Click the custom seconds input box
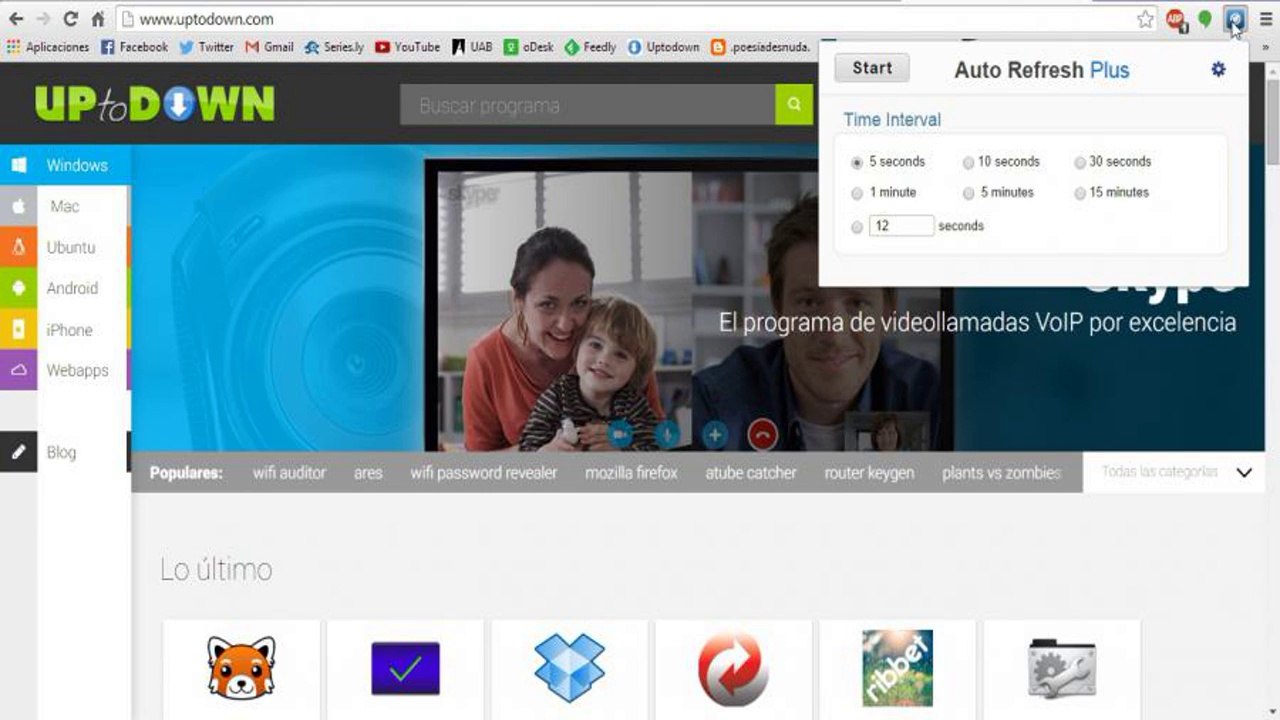The width and height of the screenshot is (1280, 720). tap(901, 226)
